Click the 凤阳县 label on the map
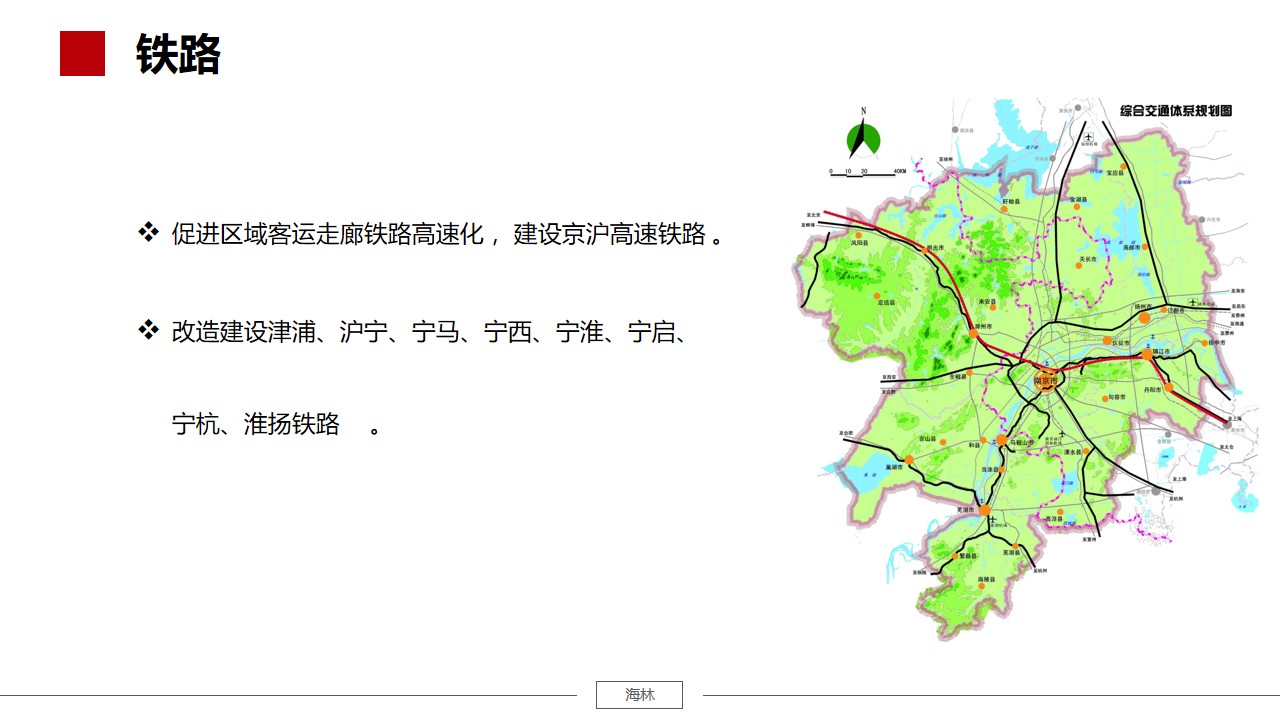Screen dimensions: 1280x720 pos(860,243)
